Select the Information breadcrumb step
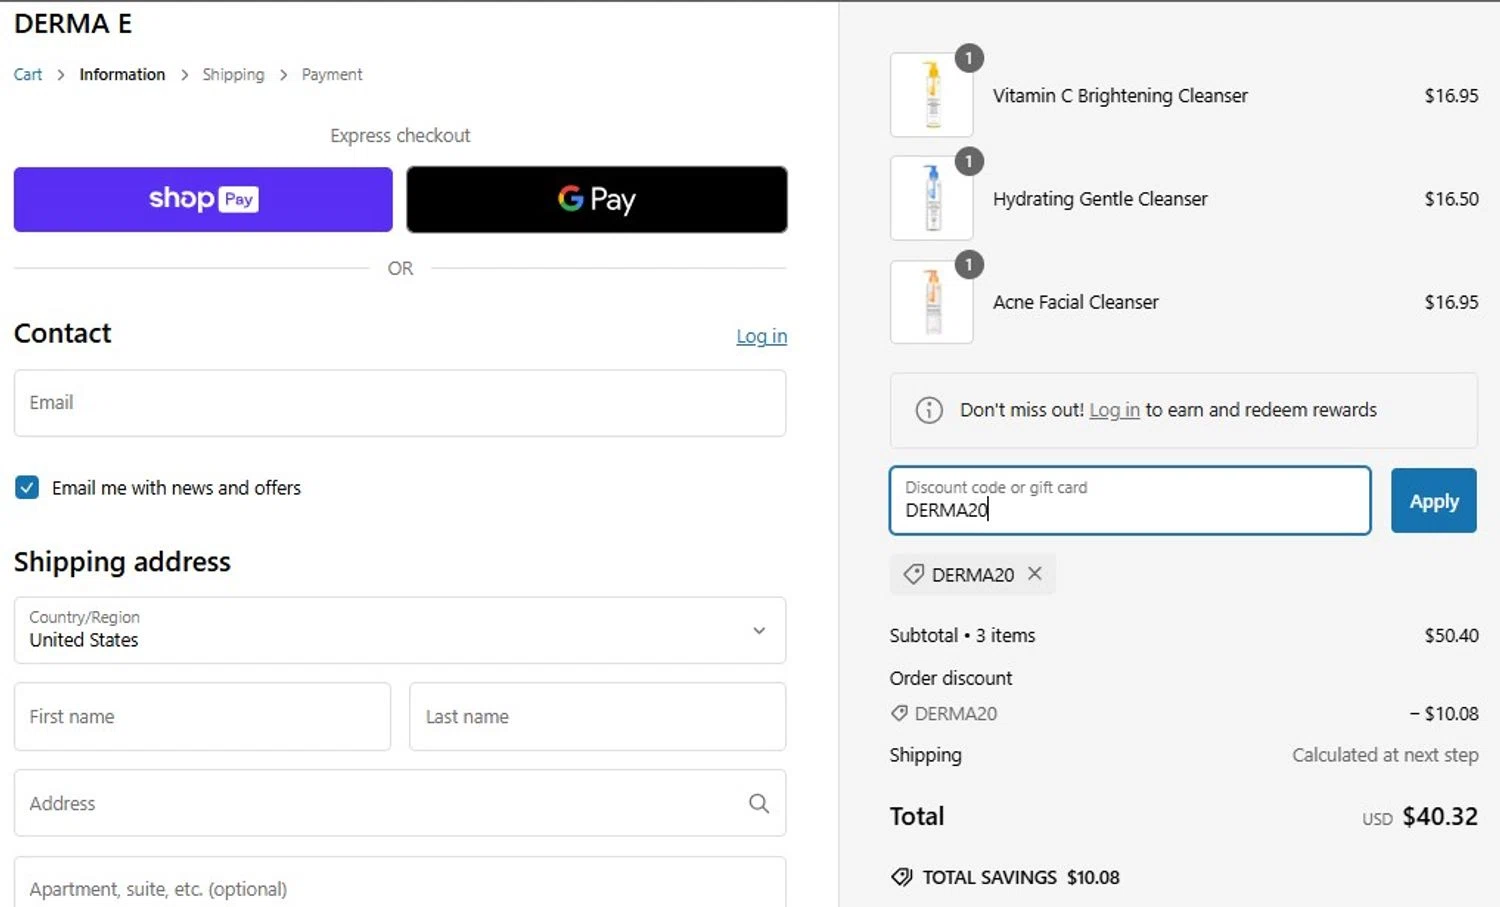 click(x=122, y=75)
